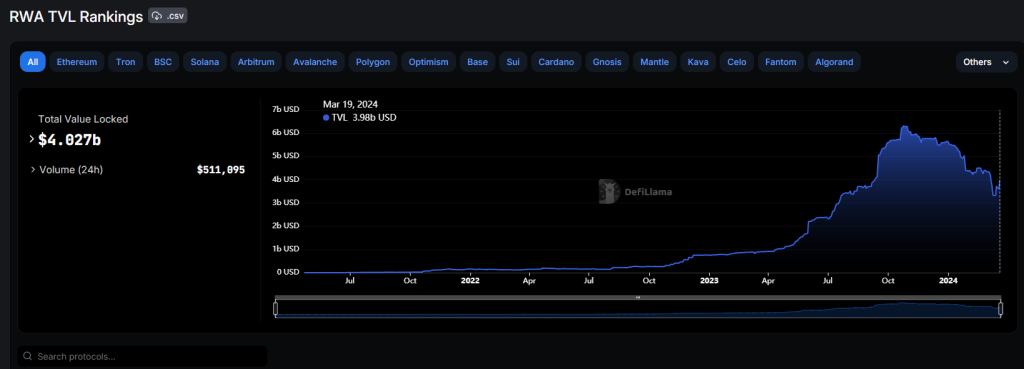Filter rankings by BSC

(163, 62)
